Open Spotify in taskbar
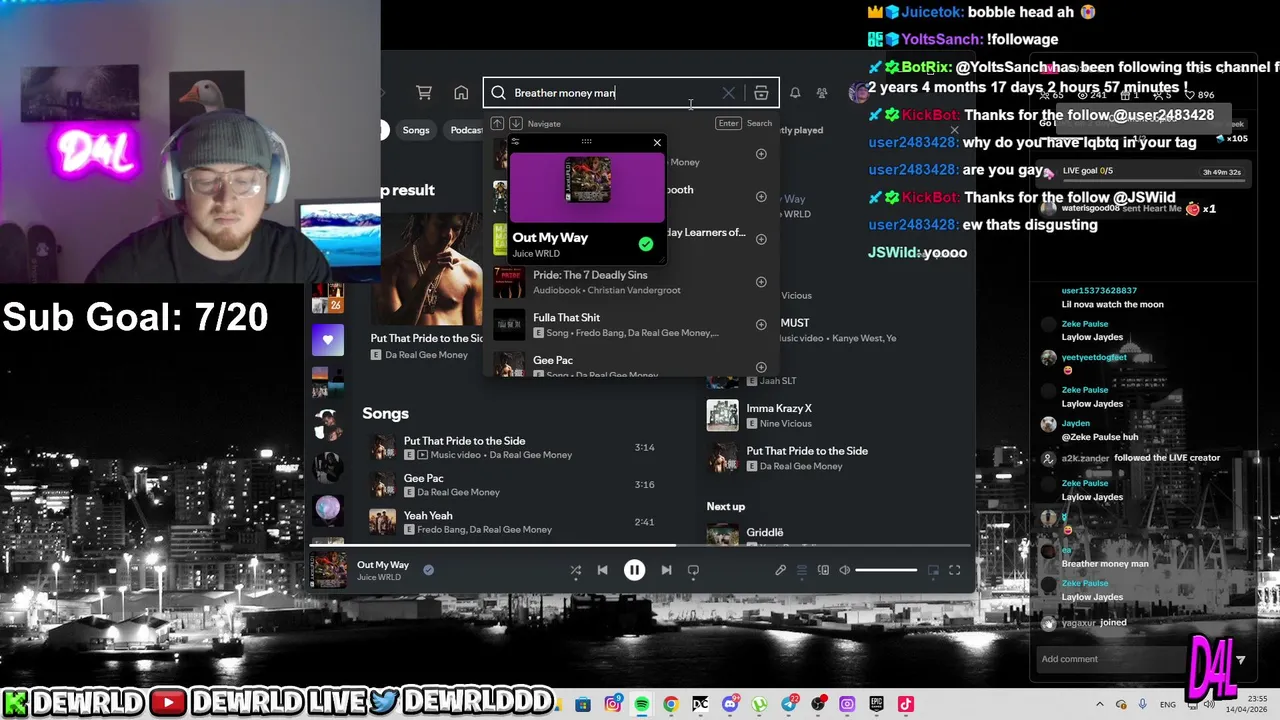This screenshot has height=720, width=1280. 642,704
